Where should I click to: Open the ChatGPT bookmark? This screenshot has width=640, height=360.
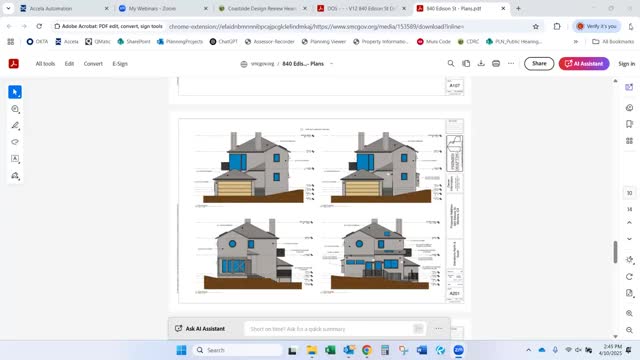[224, 42]
